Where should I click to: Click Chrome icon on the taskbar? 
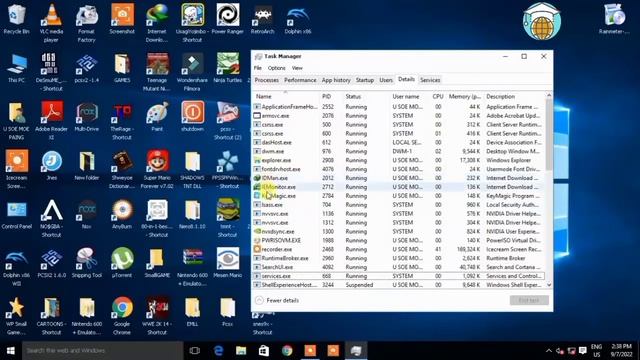tap(287, 351)
